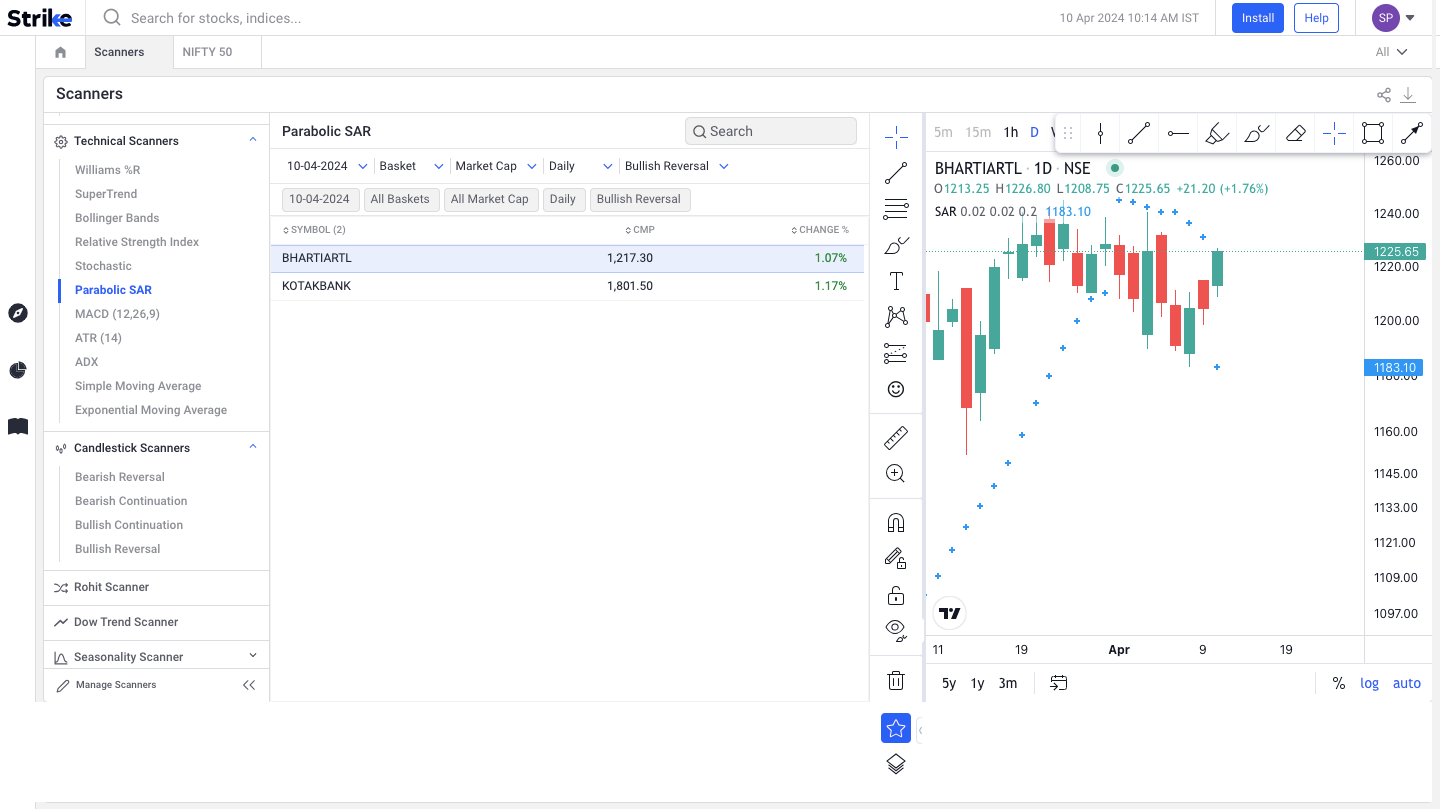Click the trash icon to remove drawings

[896, 681]
